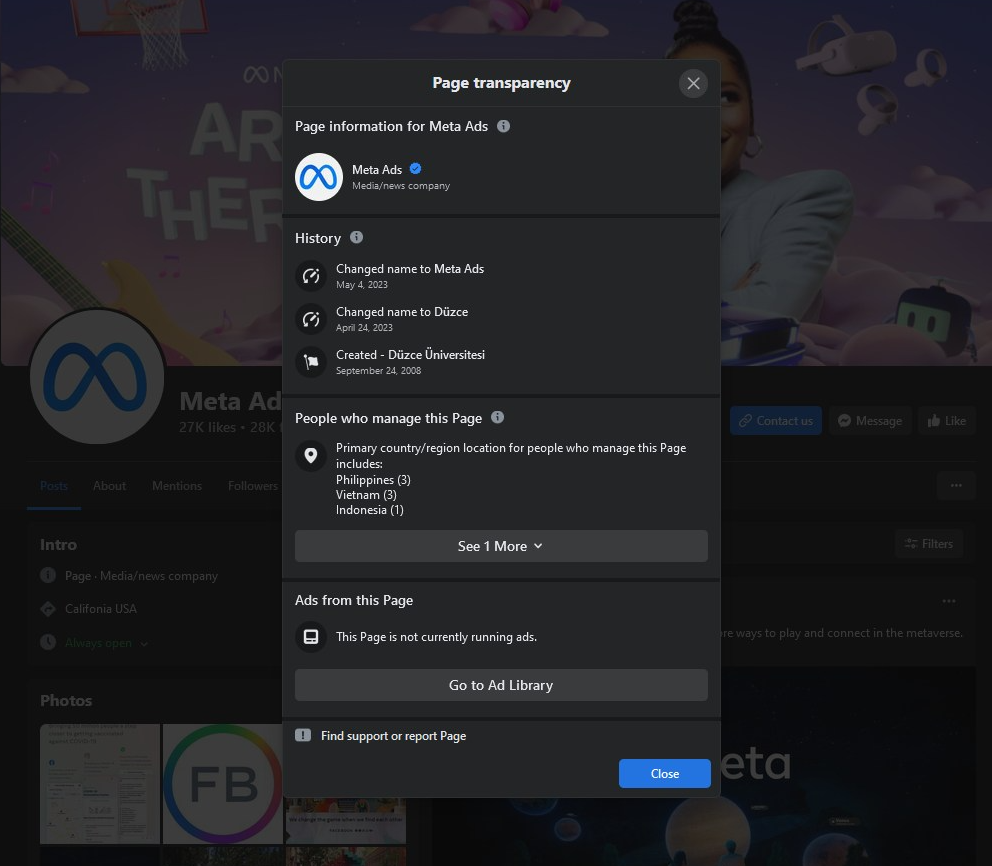This screenshot has height=866, width=992.
Task: Open the Mentions tab
Action: point(177,486)
